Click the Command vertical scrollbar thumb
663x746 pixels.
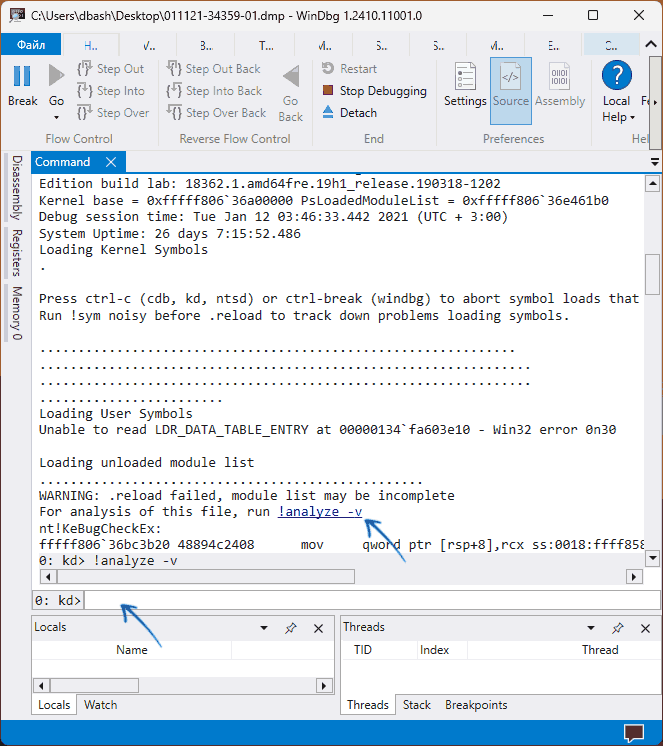pos(653,275)
